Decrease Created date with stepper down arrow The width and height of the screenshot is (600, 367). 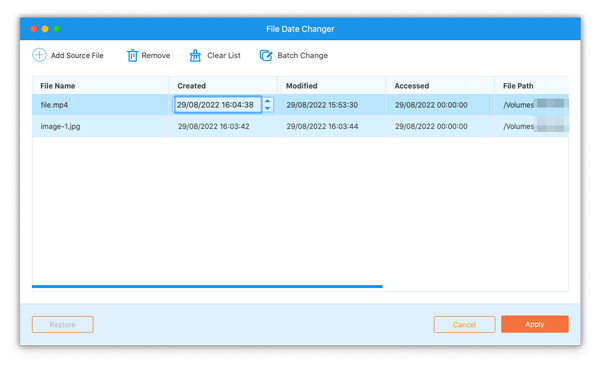[x=267, y=108]
